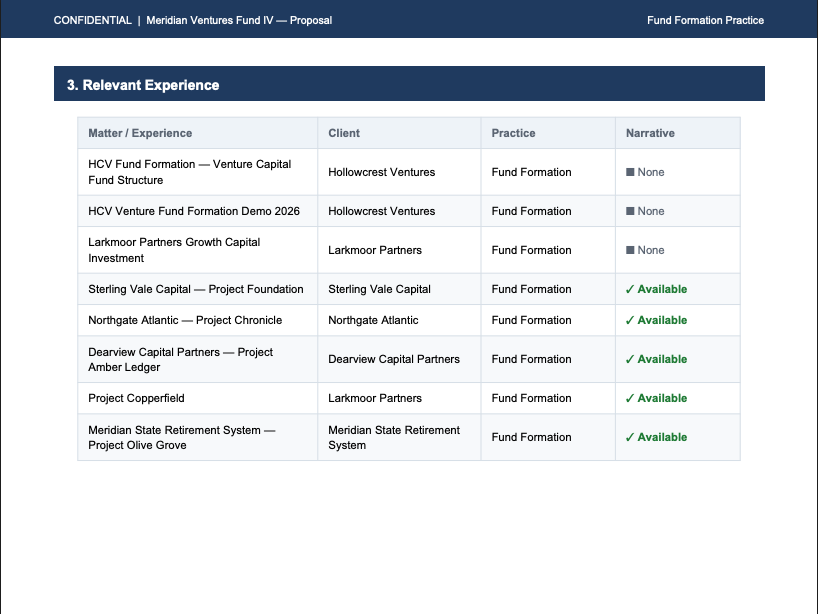This screenshot has height=614, width=818.
Task: Click 'None' narrative in Larkmoor Growth Capital row
Action: 645,250
